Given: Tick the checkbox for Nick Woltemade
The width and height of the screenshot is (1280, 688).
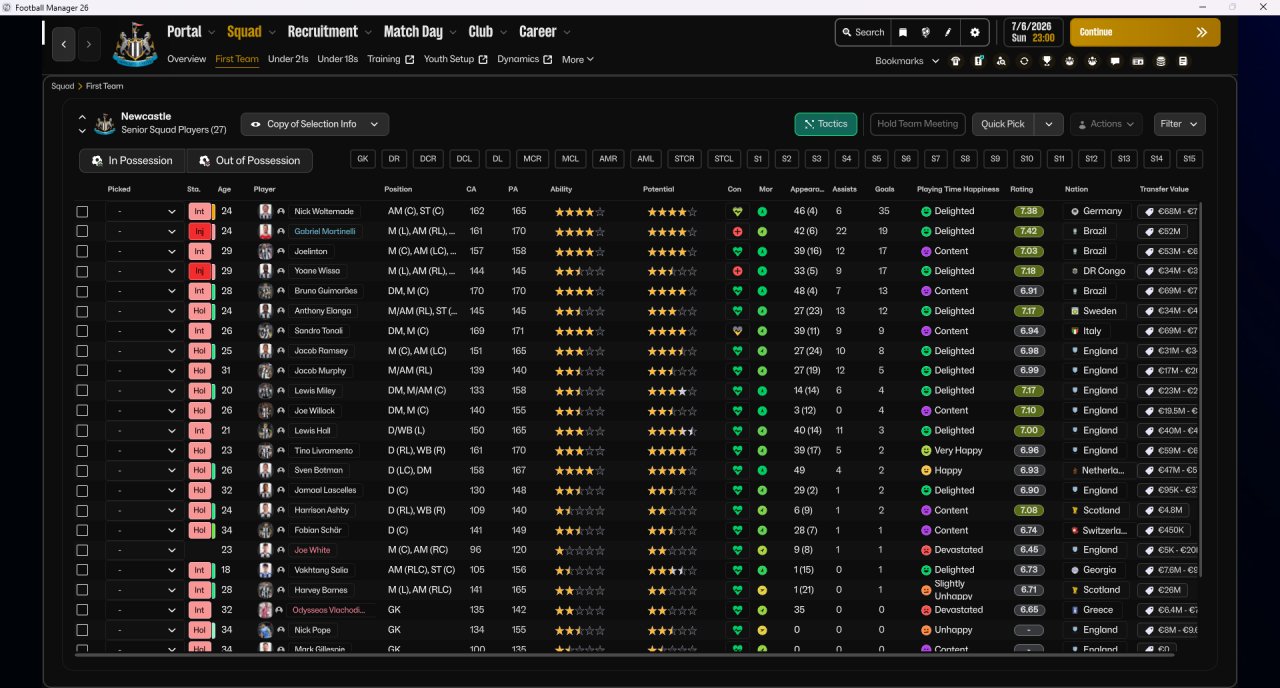Looking at the screenshot, I should [82, 212].
